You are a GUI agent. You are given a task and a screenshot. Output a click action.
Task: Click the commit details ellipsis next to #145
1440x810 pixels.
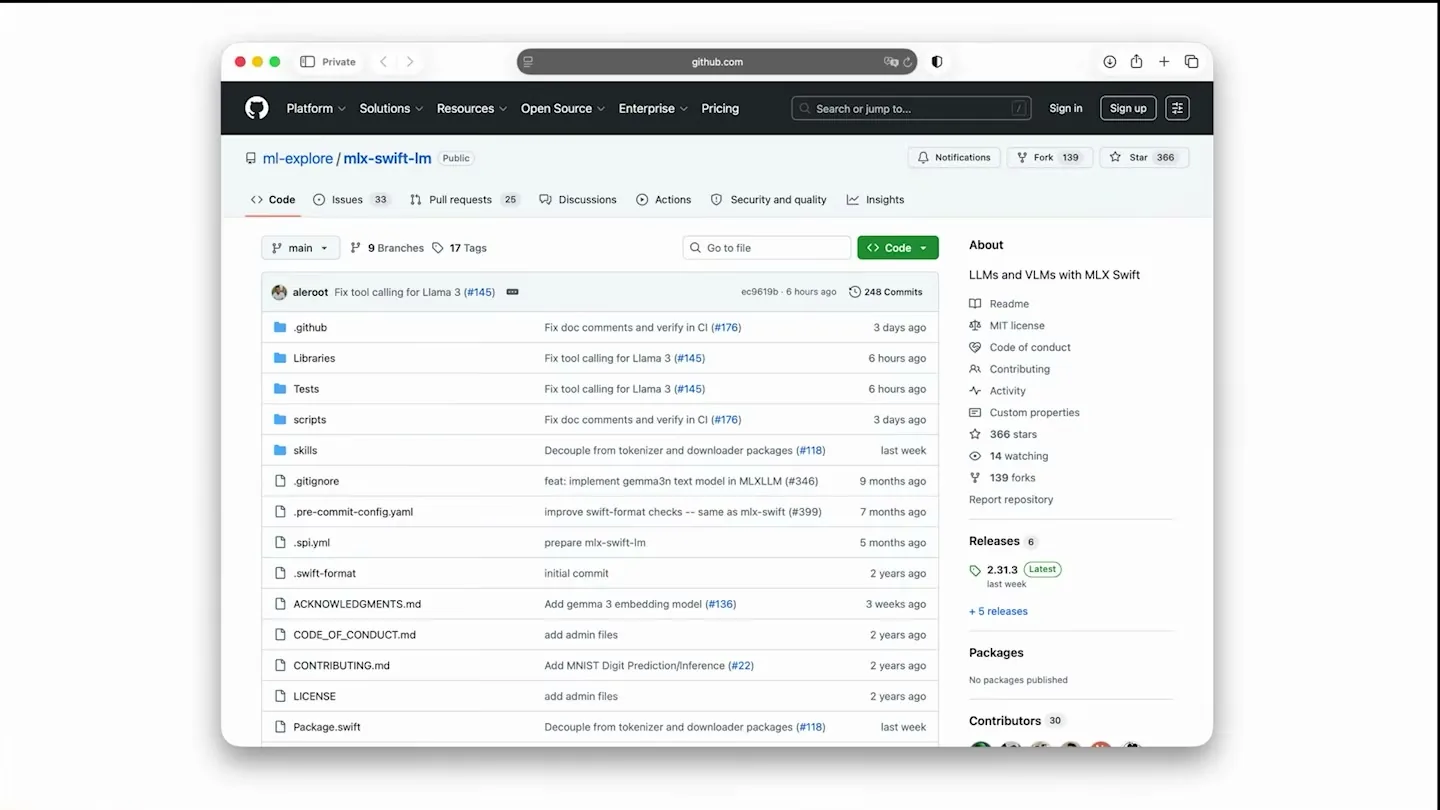click(513, 292)
